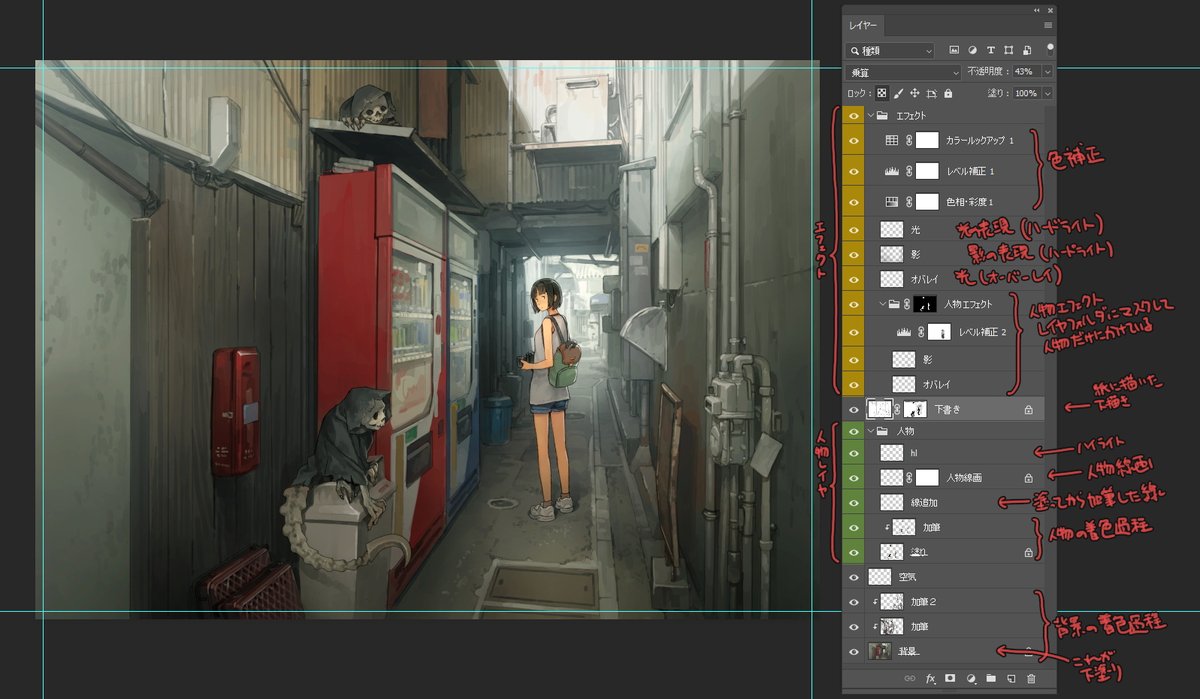The image size is (1200, 699).
Task: Click the fill value field 100%
Action: pyautogui.click(x=1026, y=93)
